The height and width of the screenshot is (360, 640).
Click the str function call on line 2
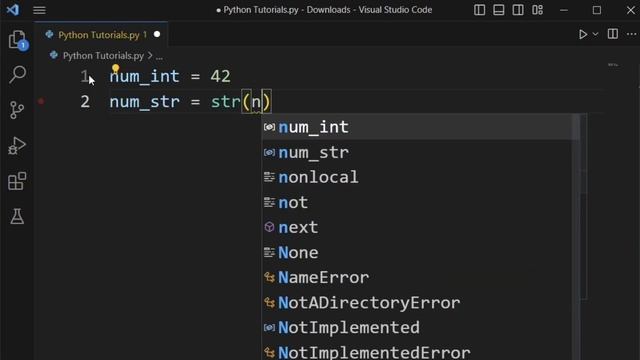[x=225, y=102]
